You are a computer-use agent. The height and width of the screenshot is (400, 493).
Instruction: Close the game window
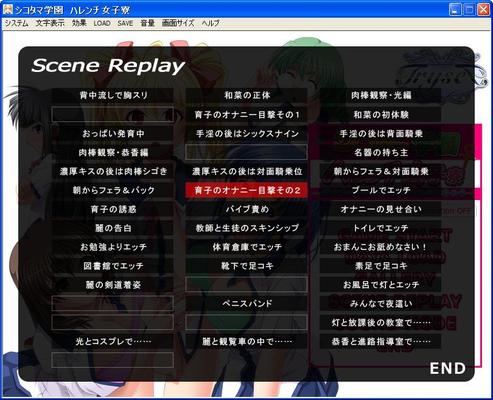pos(483,9)
